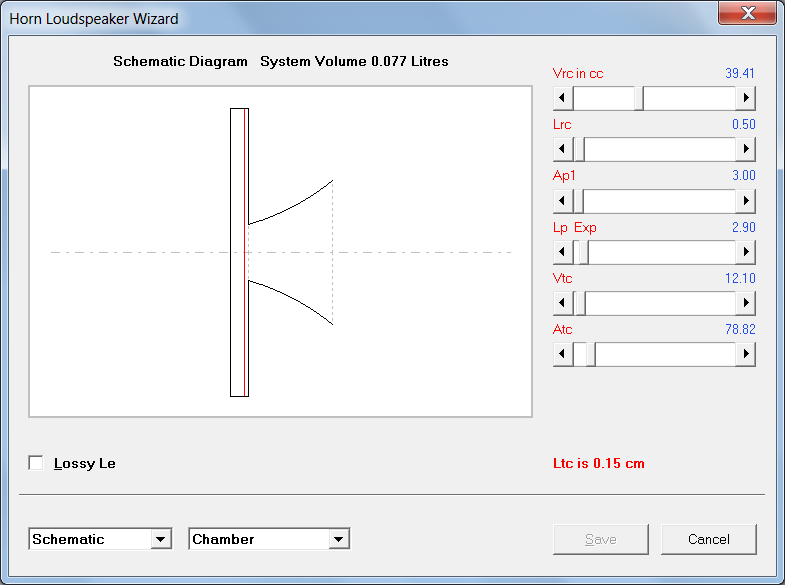This screenshot has width=785, height=585.
Task: Increase Atc with right arrow
Action: [x=745, y=354]
